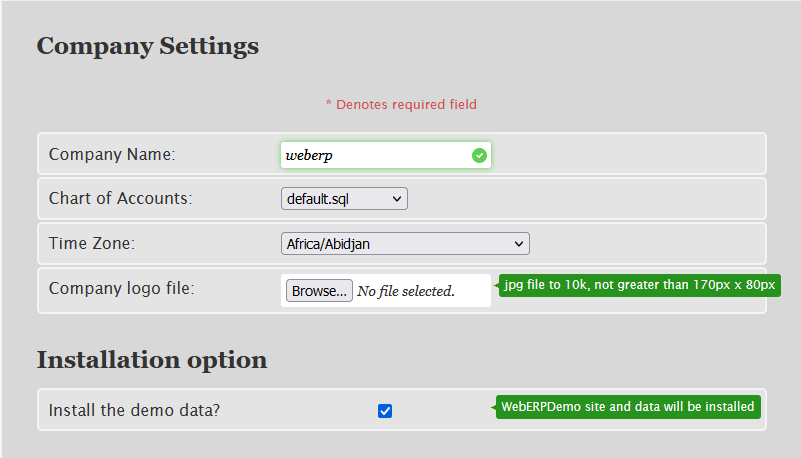Click the Browse button for logo file
The width and height of the screenshot is (801, 458).
coord(319,291)
